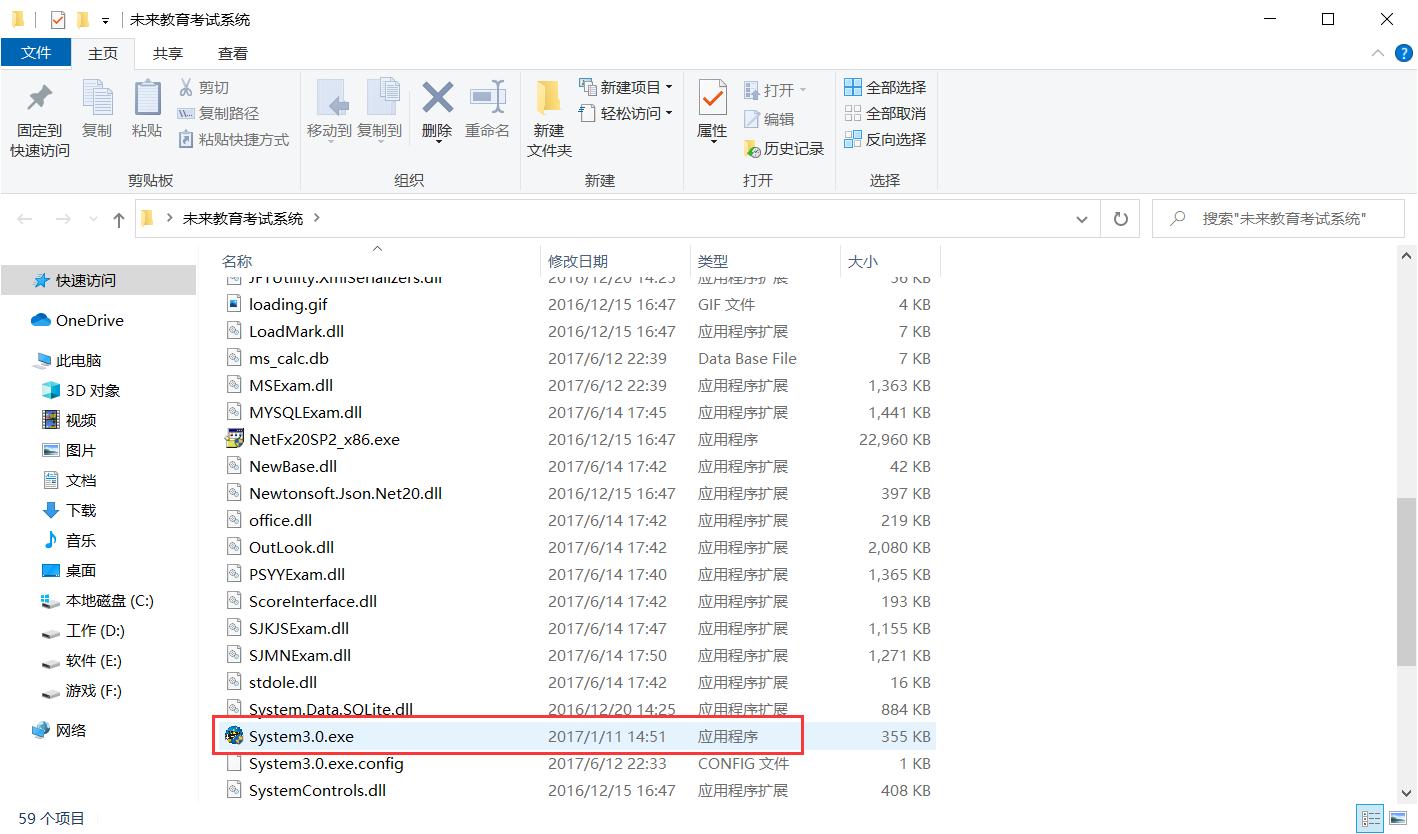Viewport: 1418px width, 834px height.
Task: Open Properties (属性) for System3.0.exe
Action: click(711, 112)
